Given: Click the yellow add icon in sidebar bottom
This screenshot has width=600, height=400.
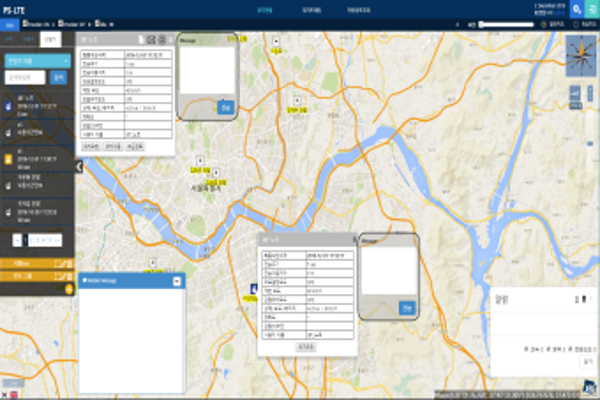Looking at the screenshot, I should (68, 289).
